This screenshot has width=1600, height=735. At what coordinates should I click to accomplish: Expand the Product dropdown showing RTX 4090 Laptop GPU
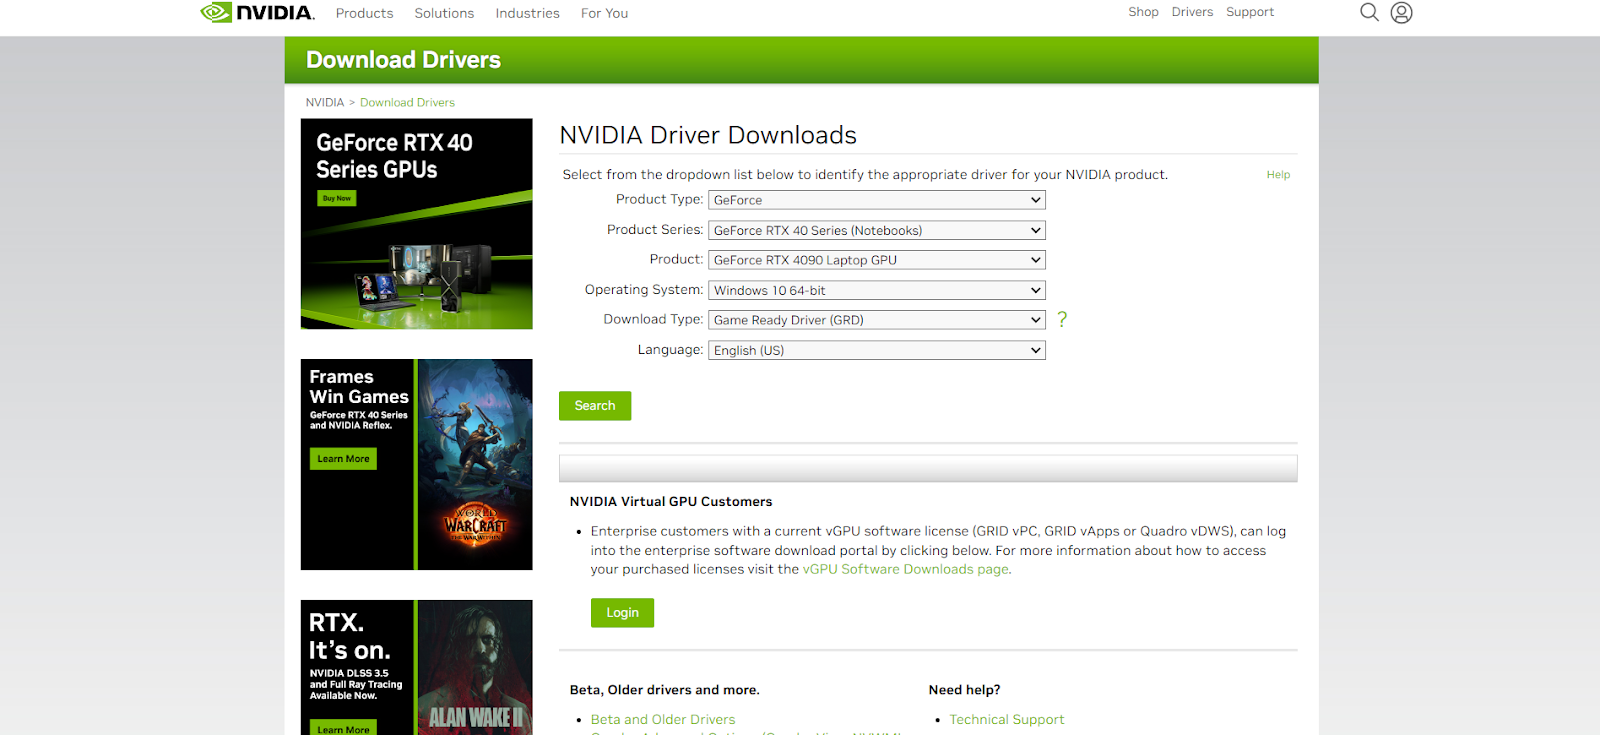[x=877, y=260]
